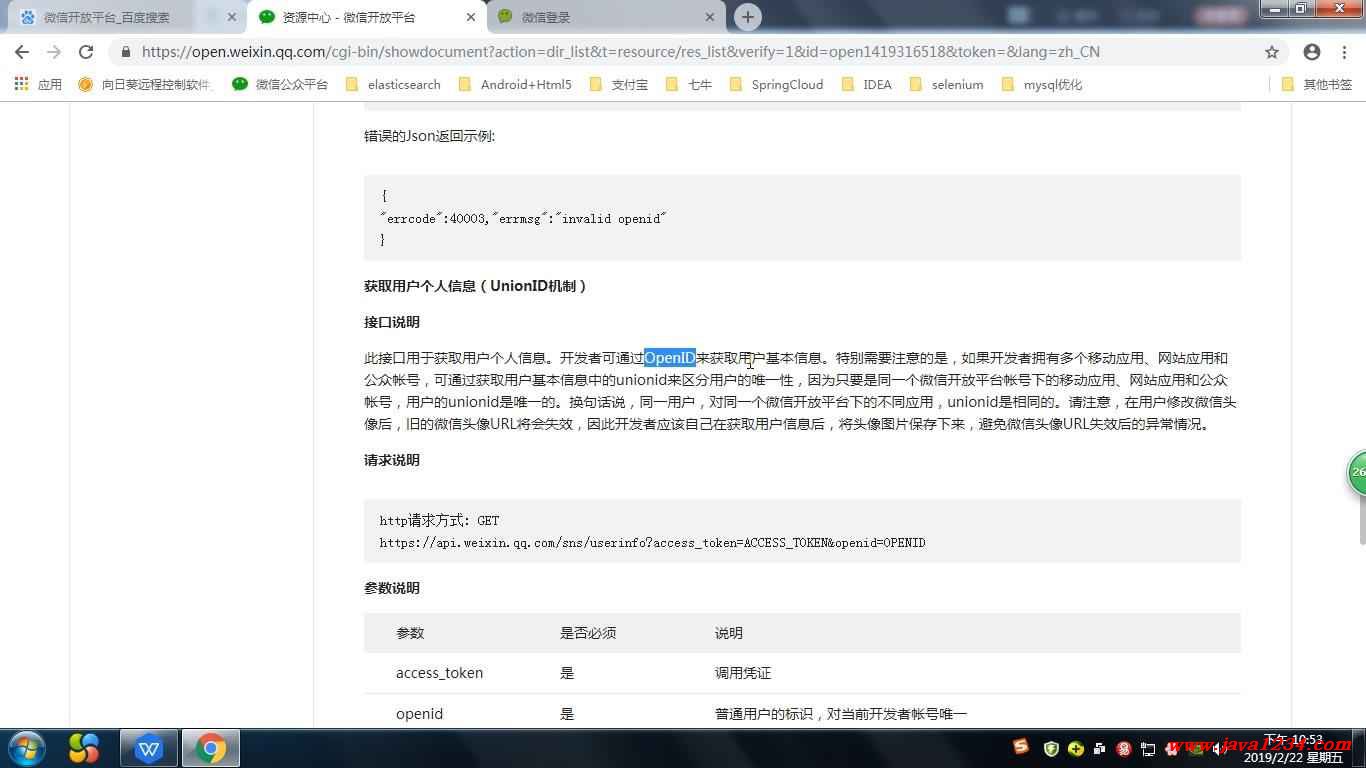Open 向日葵远程控制软件 bookmark
This screenshot has width=1366, height=768.
pos(145,84)
